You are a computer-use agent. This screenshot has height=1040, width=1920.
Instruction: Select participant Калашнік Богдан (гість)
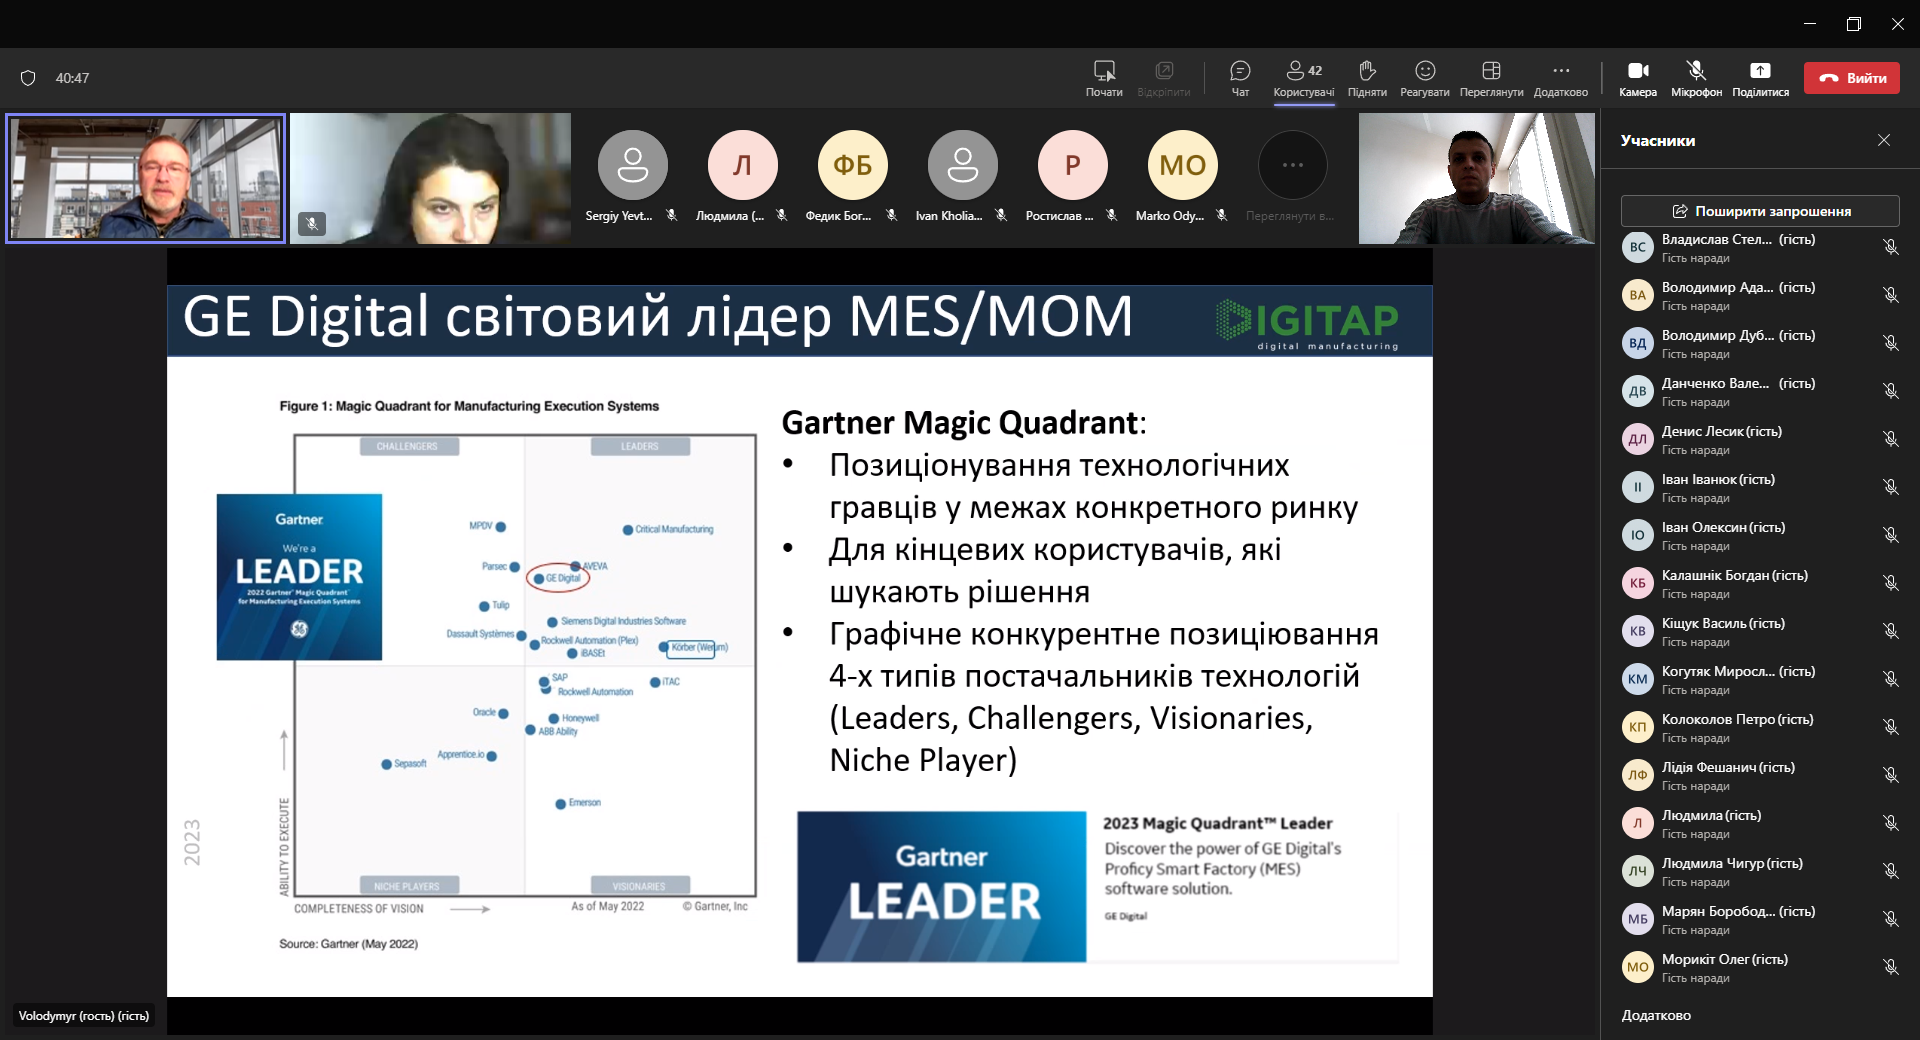(x=1760, y=583)
